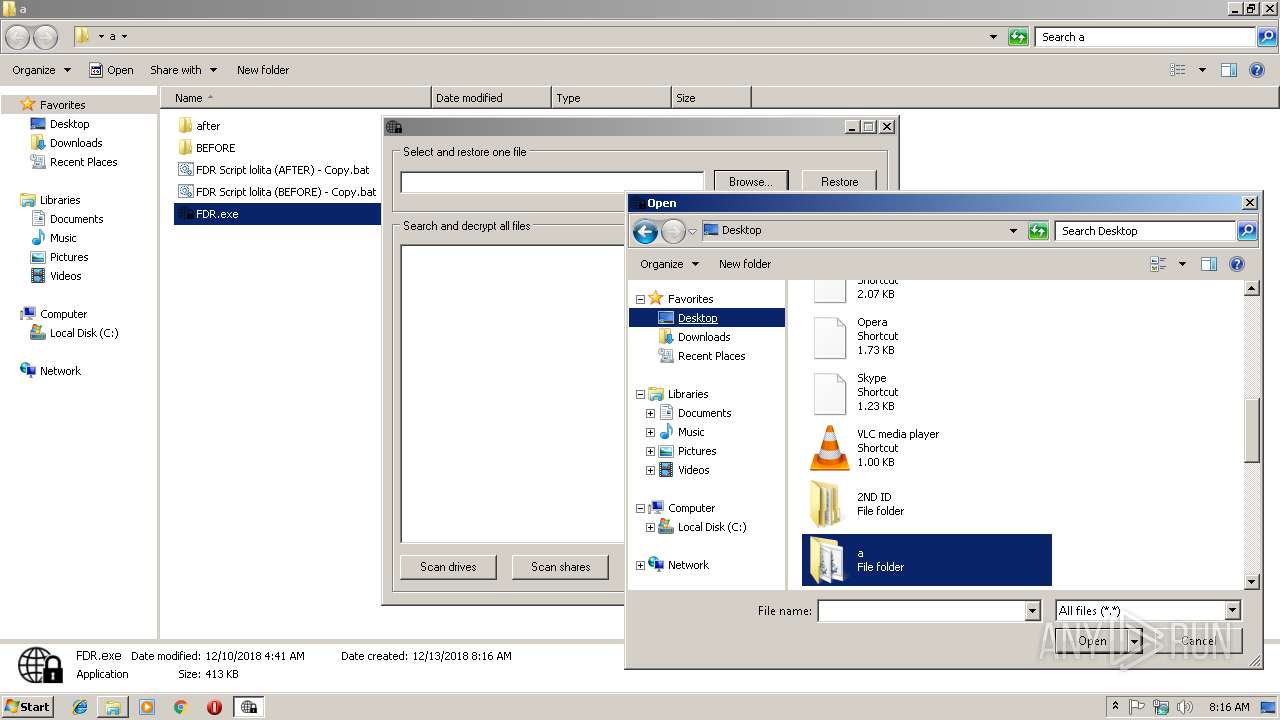Click the clock in system tray

pyautogui.click(x=1228, y=707)
